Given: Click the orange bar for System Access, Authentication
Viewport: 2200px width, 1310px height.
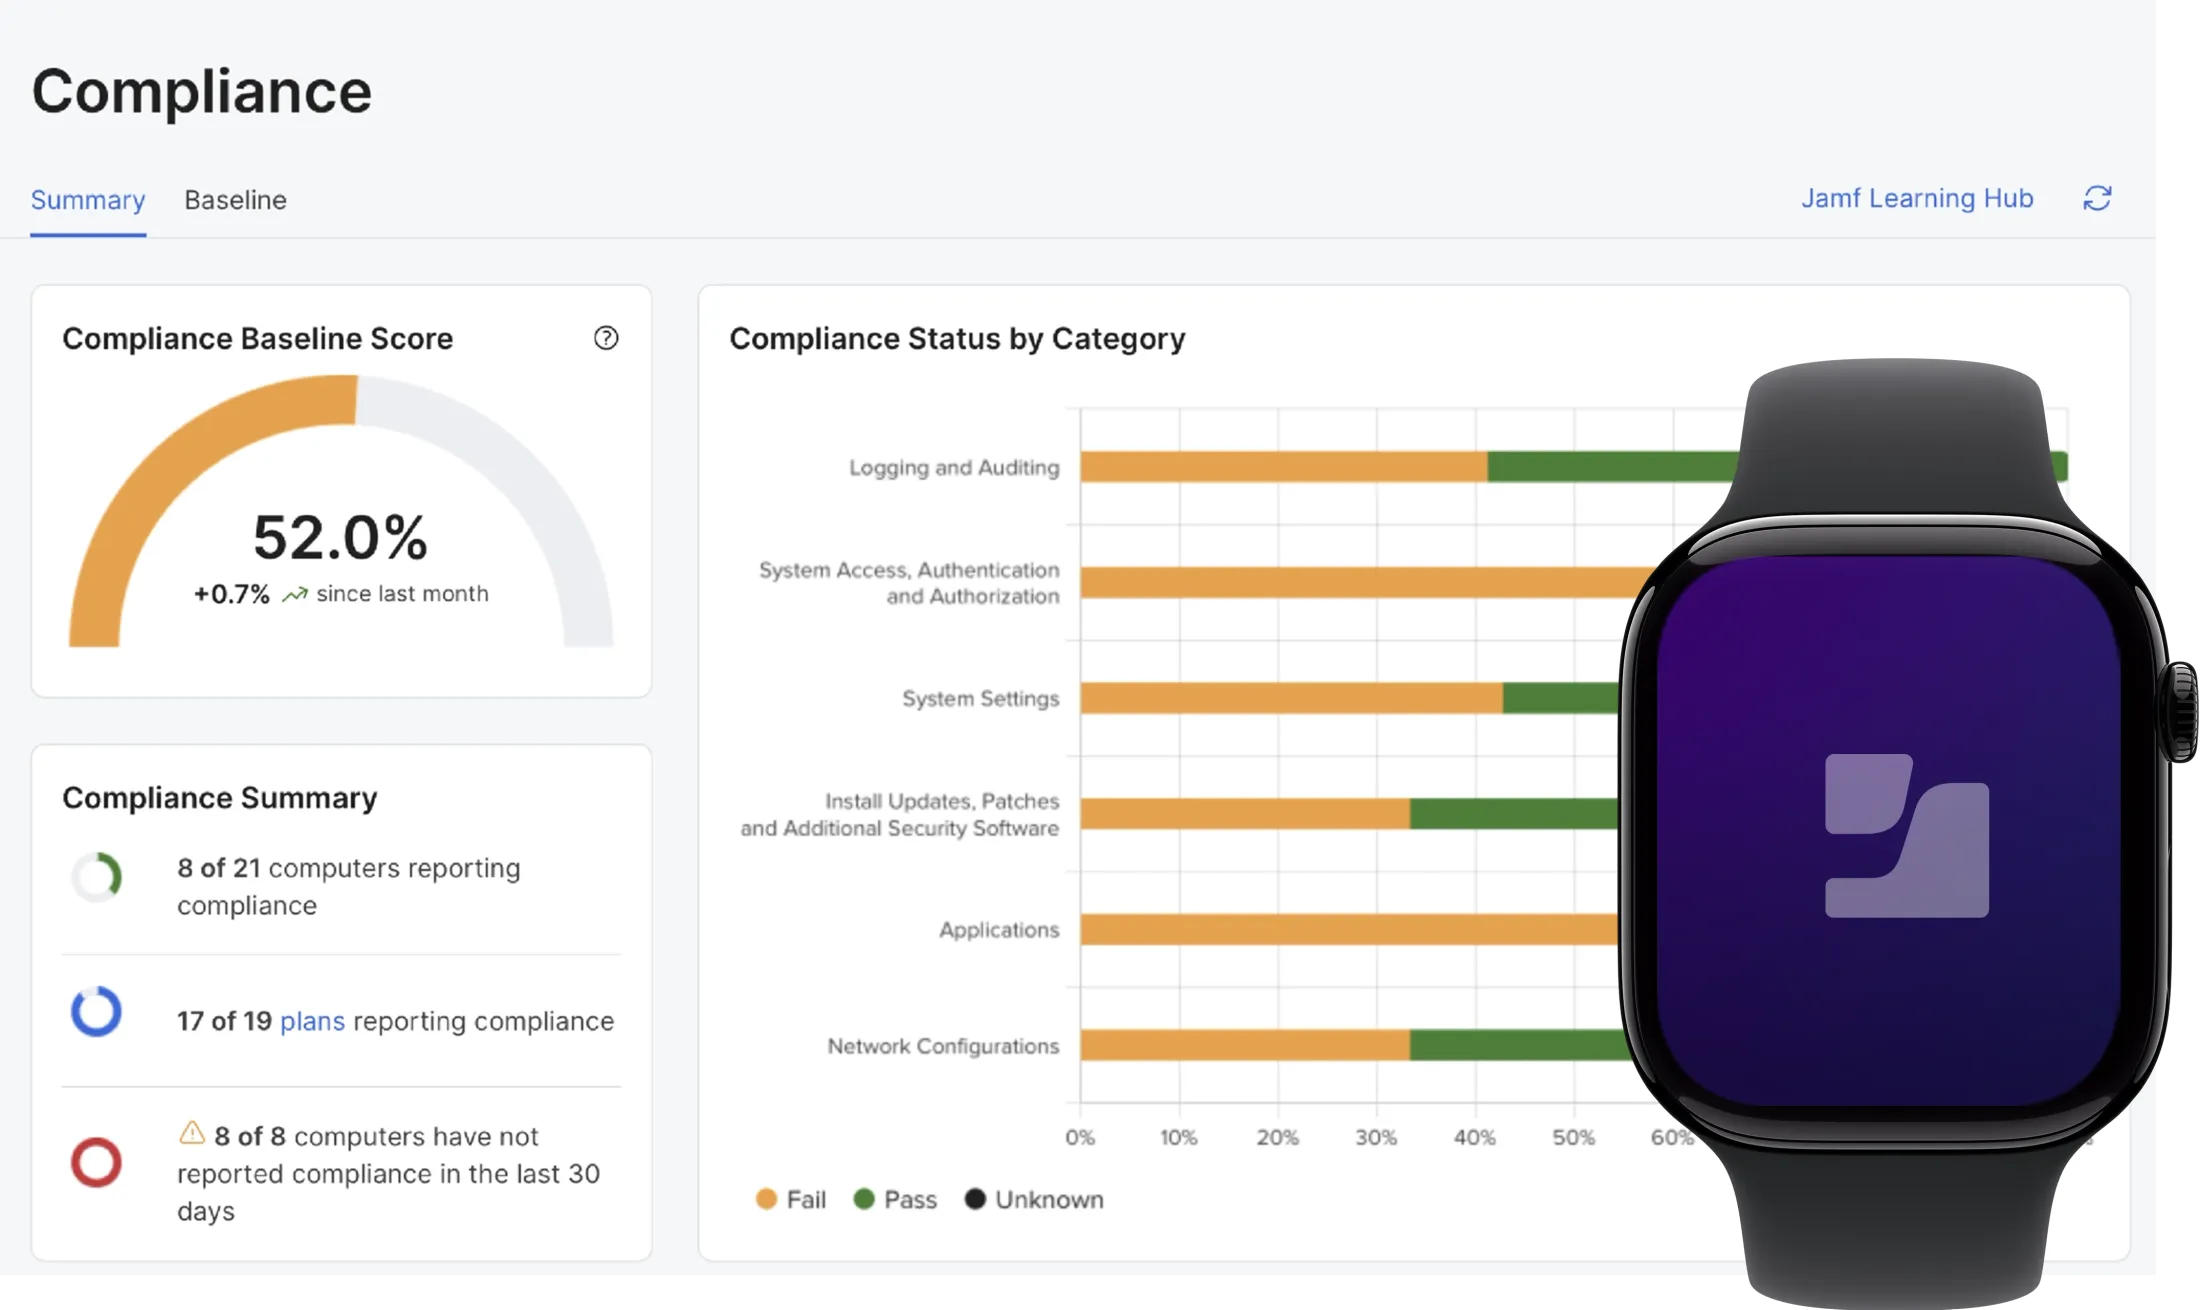Looking at the screenshot, I should pyautogui.click(x=1366, y=583).
